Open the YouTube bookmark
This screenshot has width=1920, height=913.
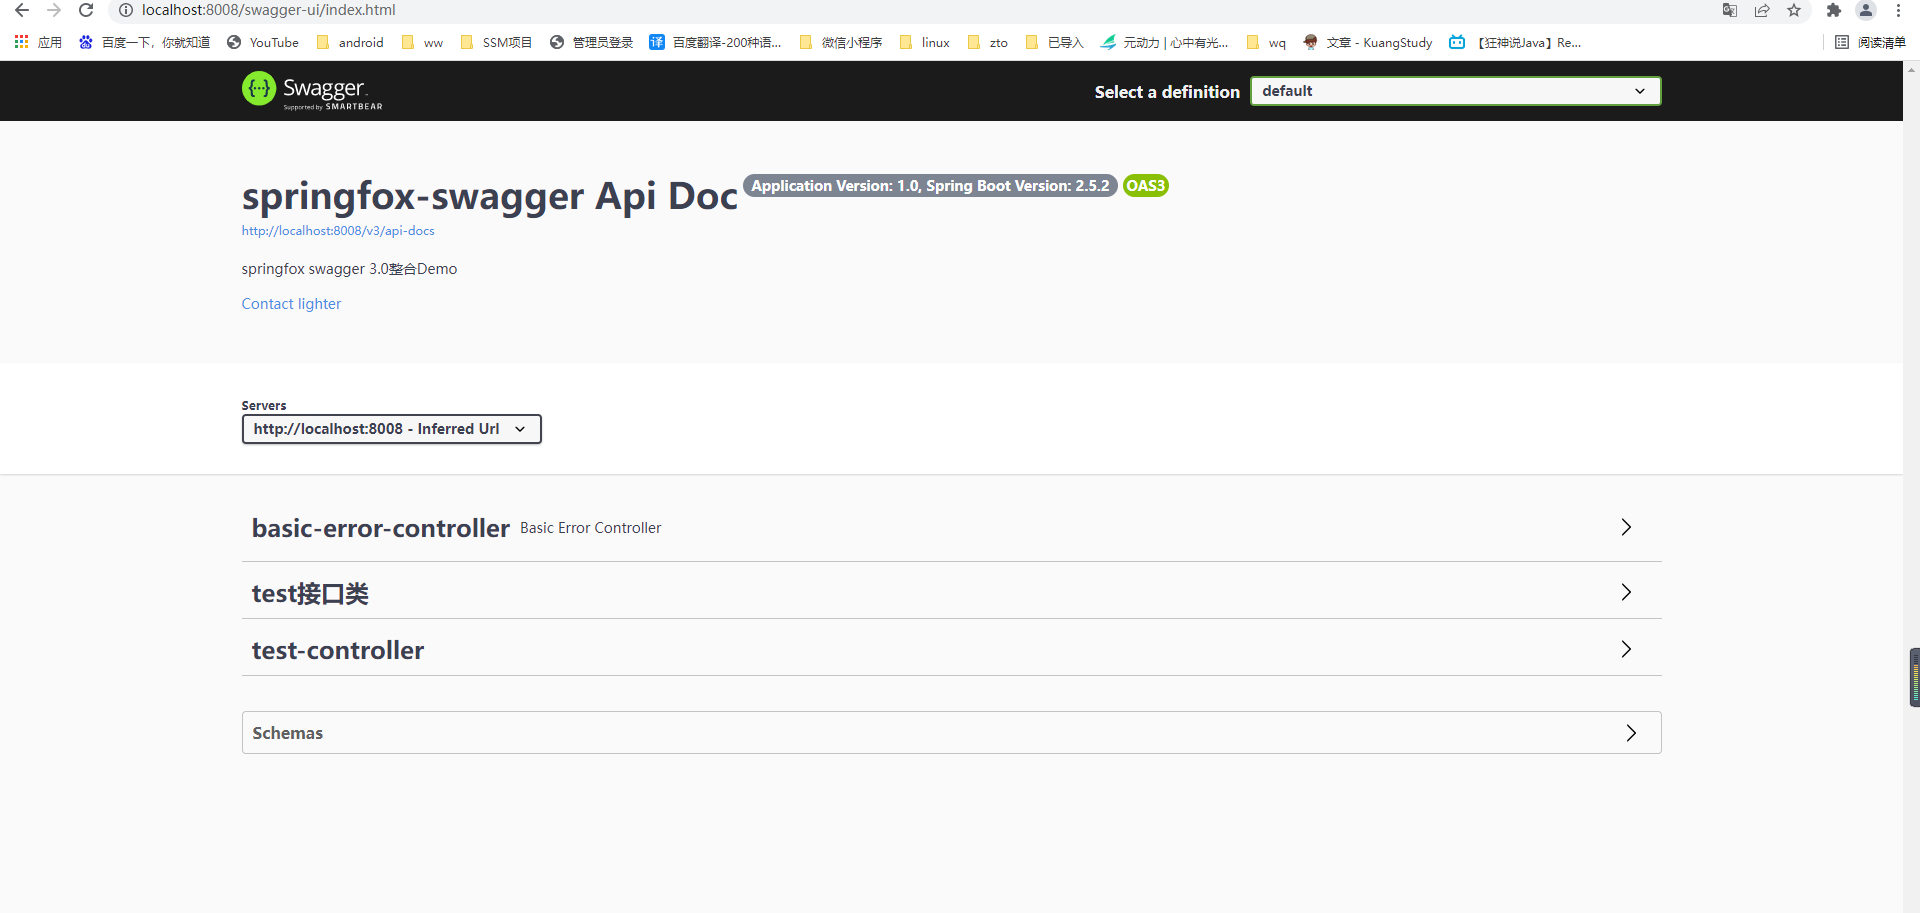262,42
